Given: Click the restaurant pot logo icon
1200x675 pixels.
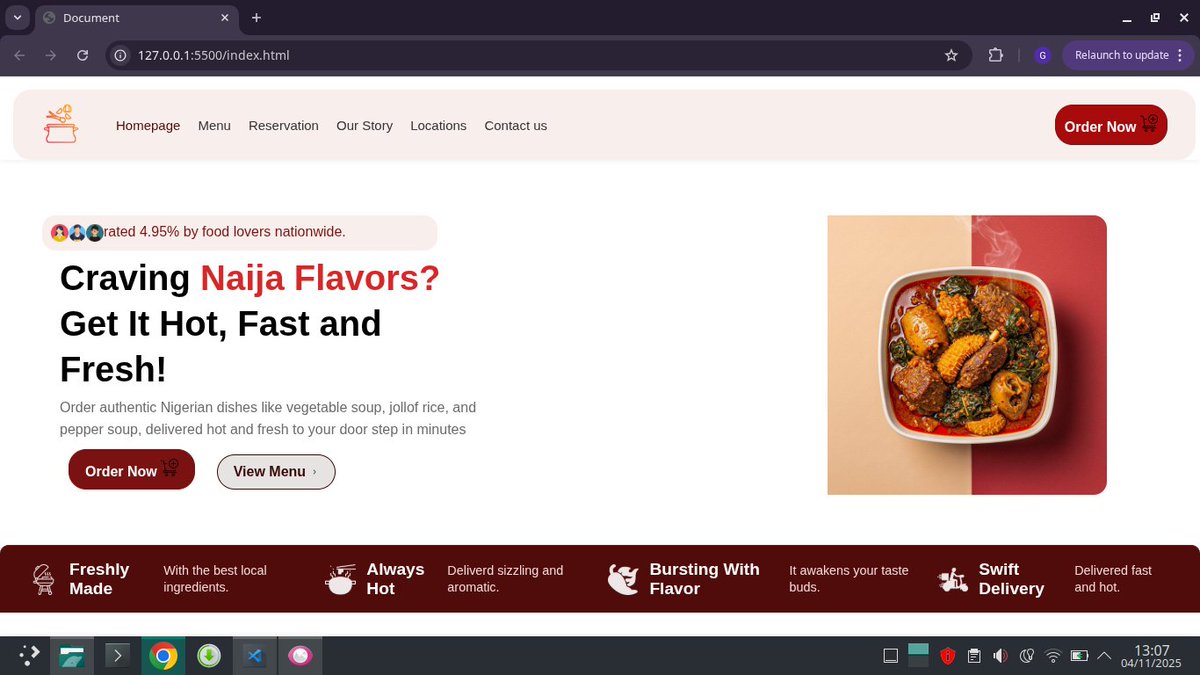Looking at the screenshot, I should (60, 123).
